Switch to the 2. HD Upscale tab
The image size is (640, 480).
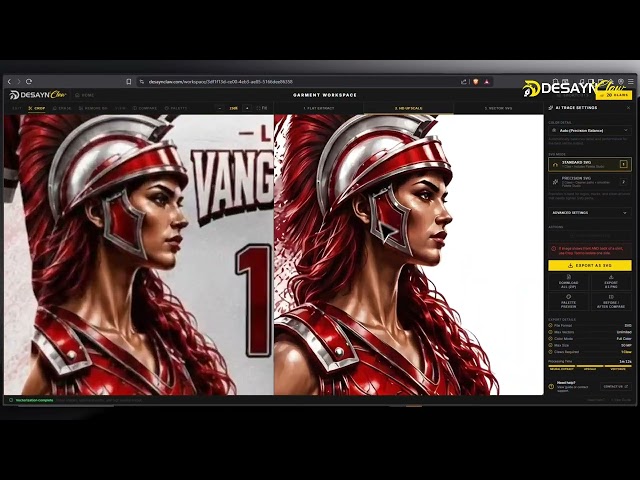[408, 108]
